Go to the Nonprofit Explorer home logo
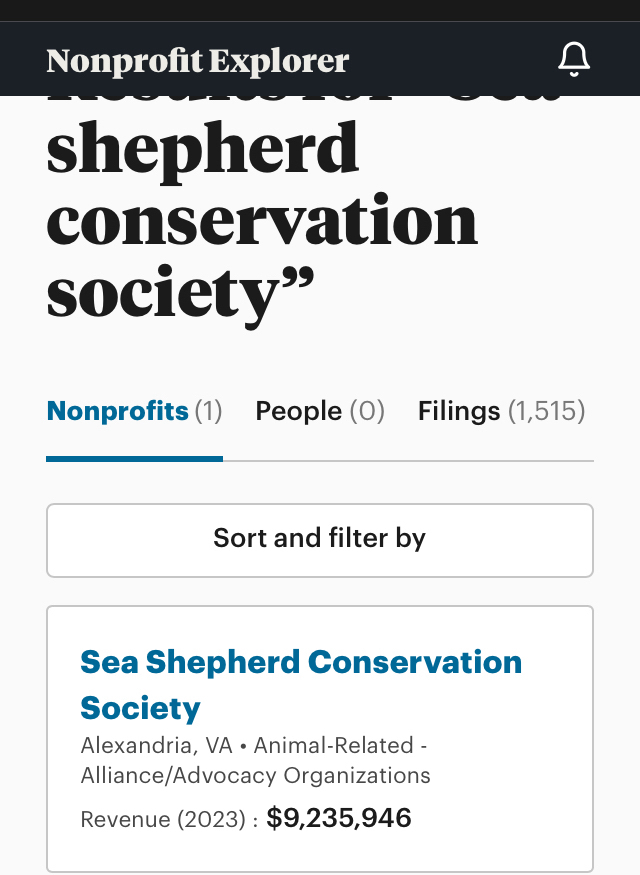The image size is (640, 875). point(198,61)
